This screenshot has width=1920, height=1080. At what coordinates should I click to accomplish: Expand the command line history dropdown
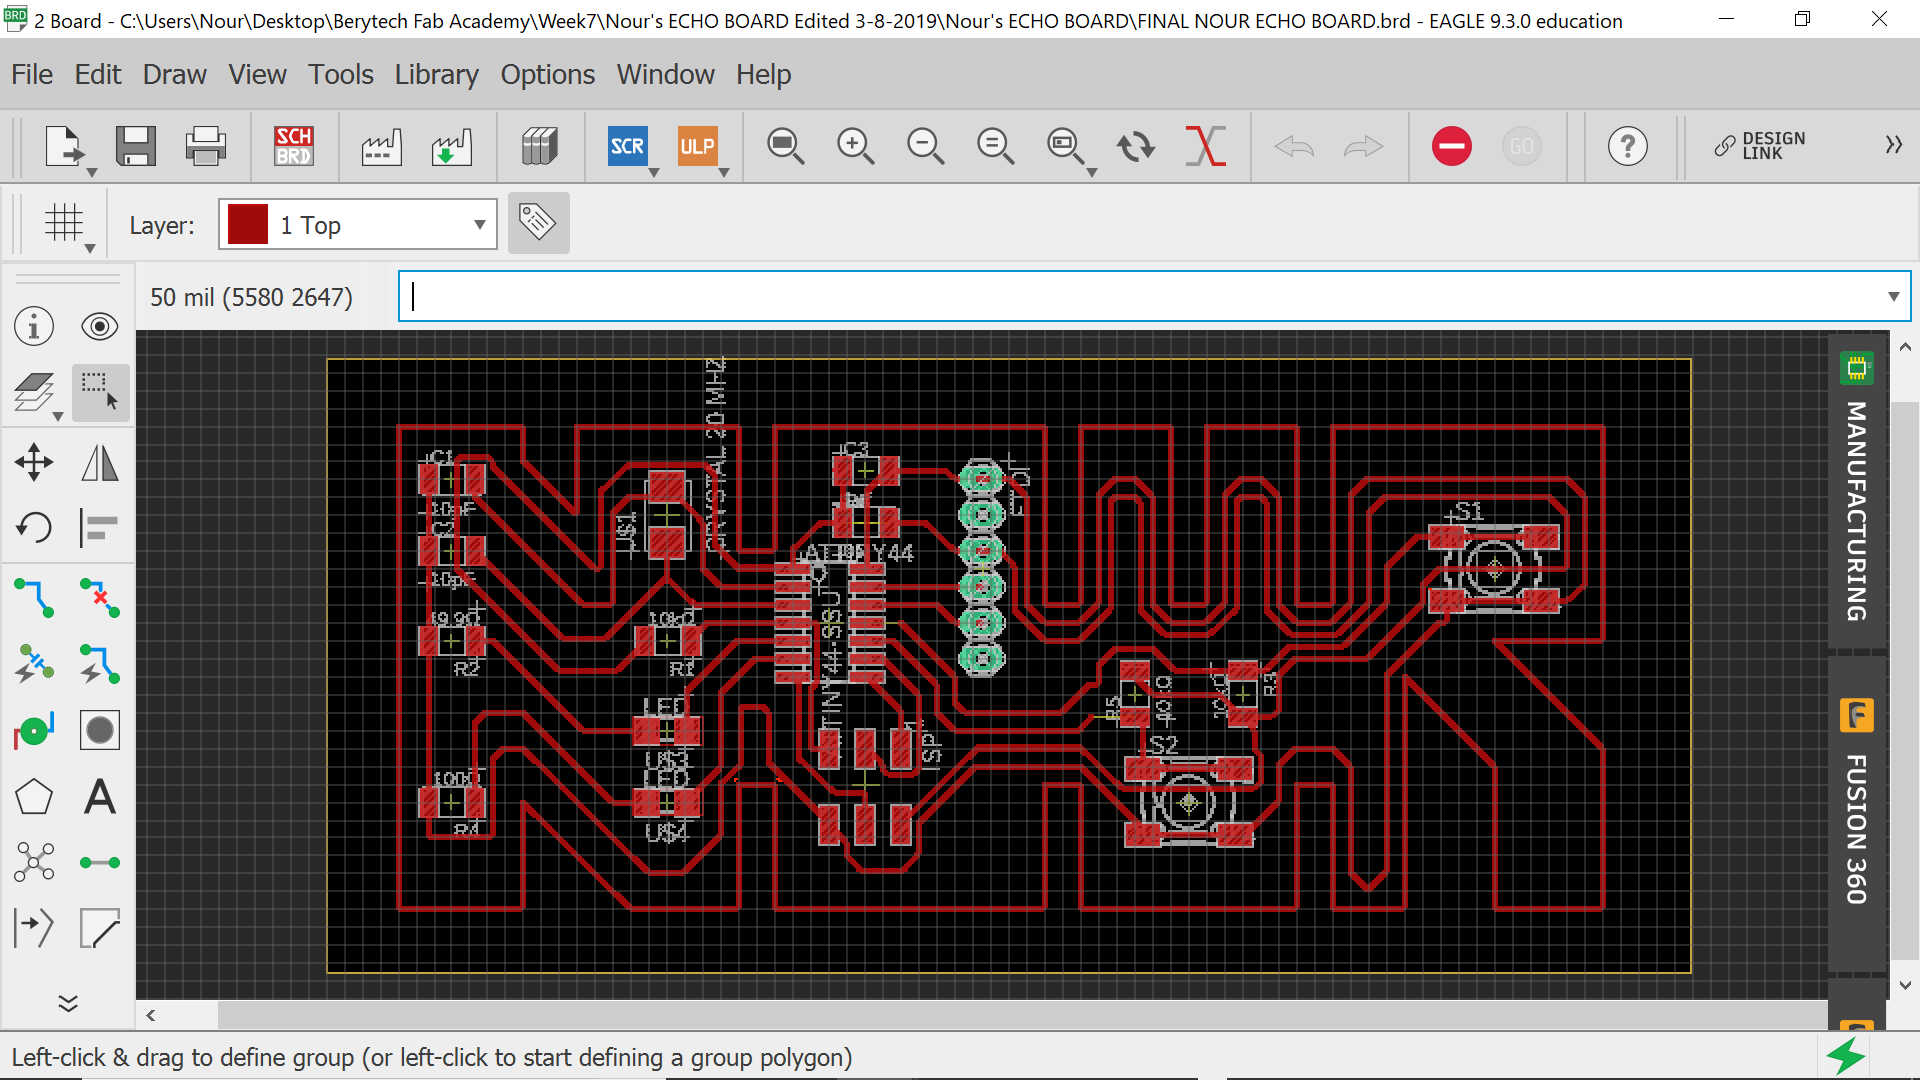(x=1893, y=296)
